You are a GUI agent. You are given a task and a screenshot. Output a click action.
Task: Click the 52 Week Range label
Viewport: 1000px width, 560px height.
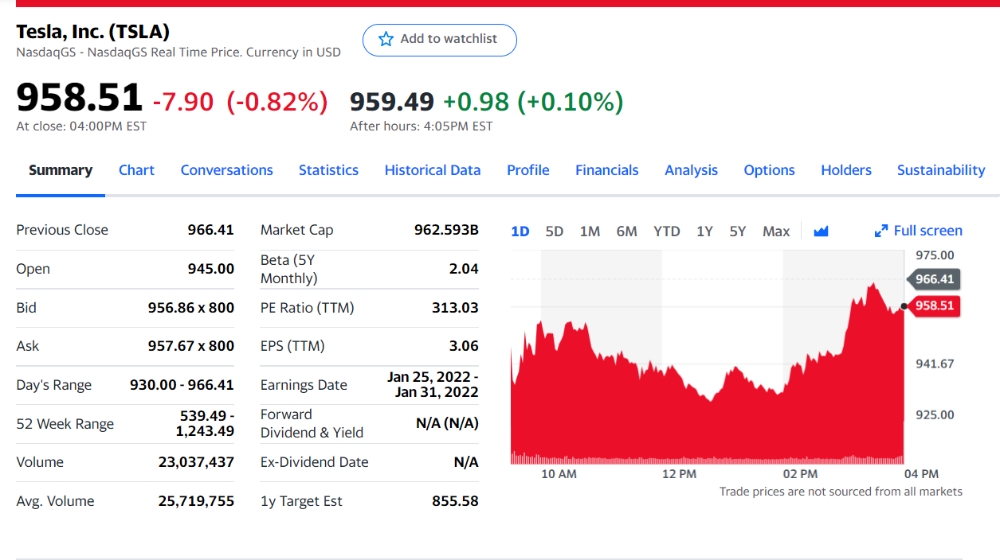pyautogui.click(x=65, y=424)
